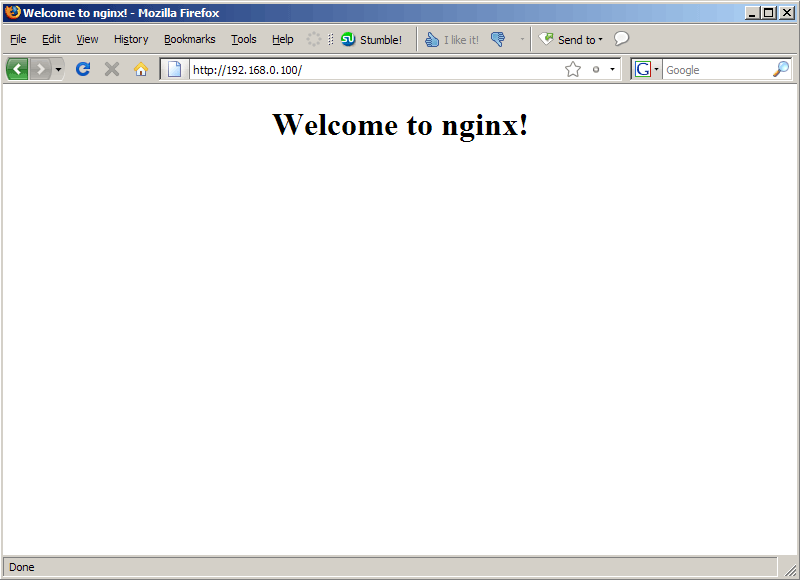Click the StumbleUpon toolbar grip handle
Image resolution: width=800 pixels, height=580 pixels.
coord(331,39)
